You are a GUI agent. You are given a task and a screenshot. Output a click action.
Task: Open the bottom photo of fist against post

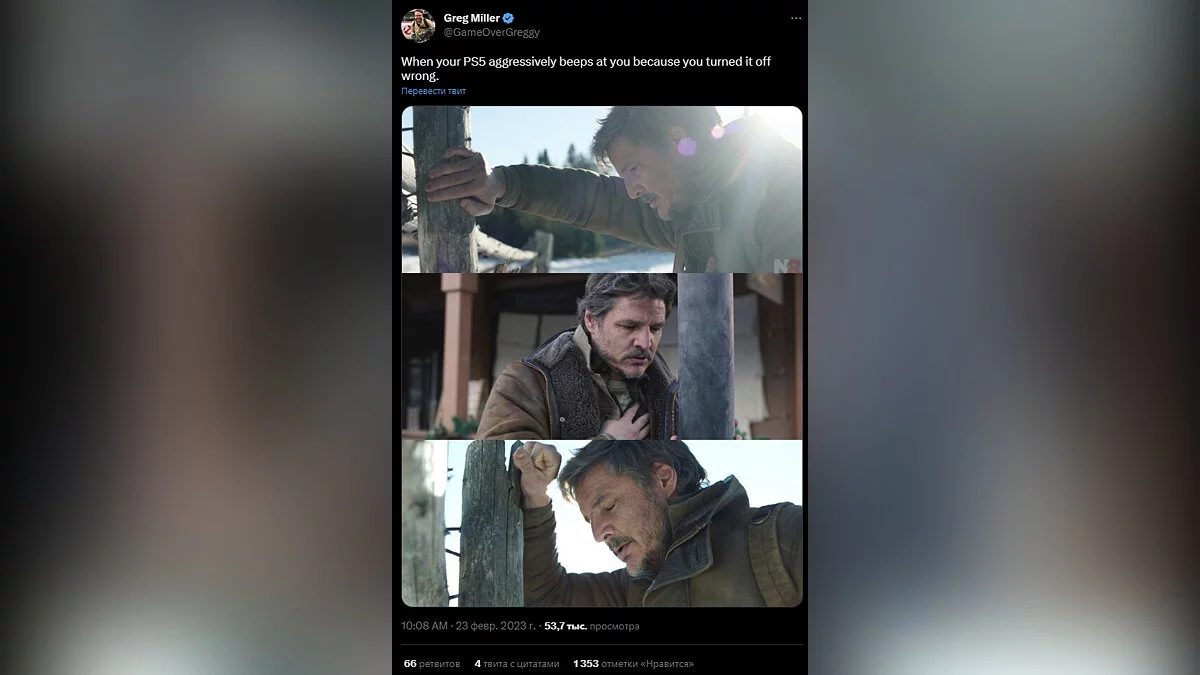point(601,523)
